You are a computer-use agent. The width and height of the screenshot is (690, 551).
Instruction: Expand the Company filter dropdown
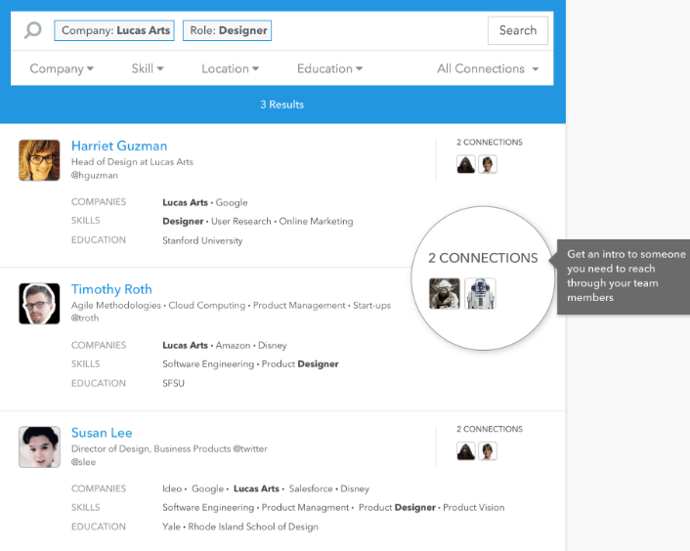point(61,69)
